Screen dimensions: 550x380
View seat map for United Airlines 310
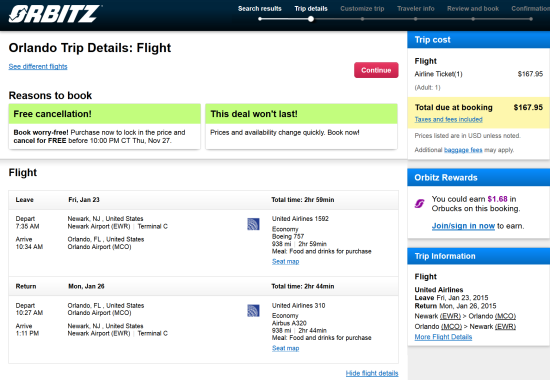286,348
